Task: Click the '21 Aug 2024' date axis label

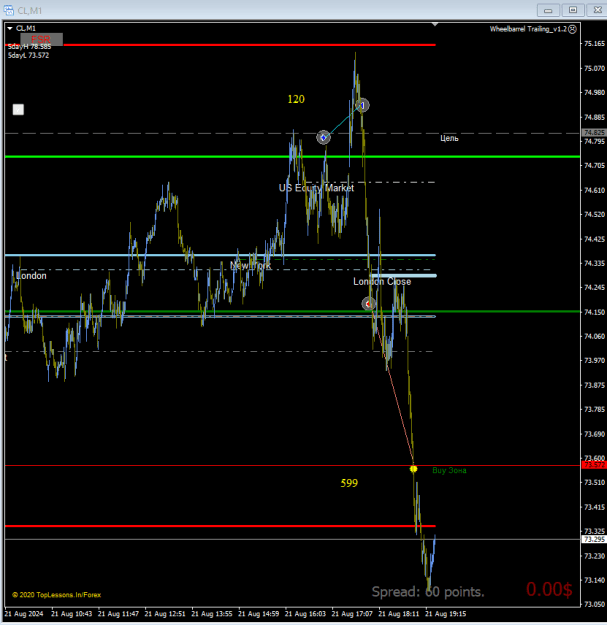Action: tap(24, 614)
